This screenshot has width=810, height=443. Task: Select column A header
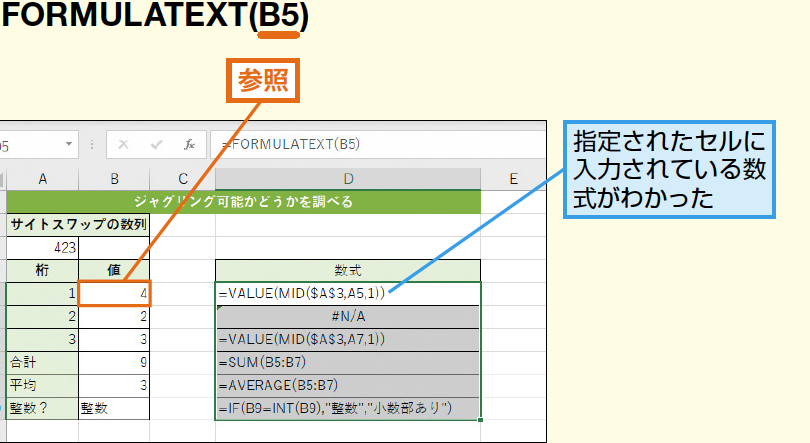coord(42,179)
